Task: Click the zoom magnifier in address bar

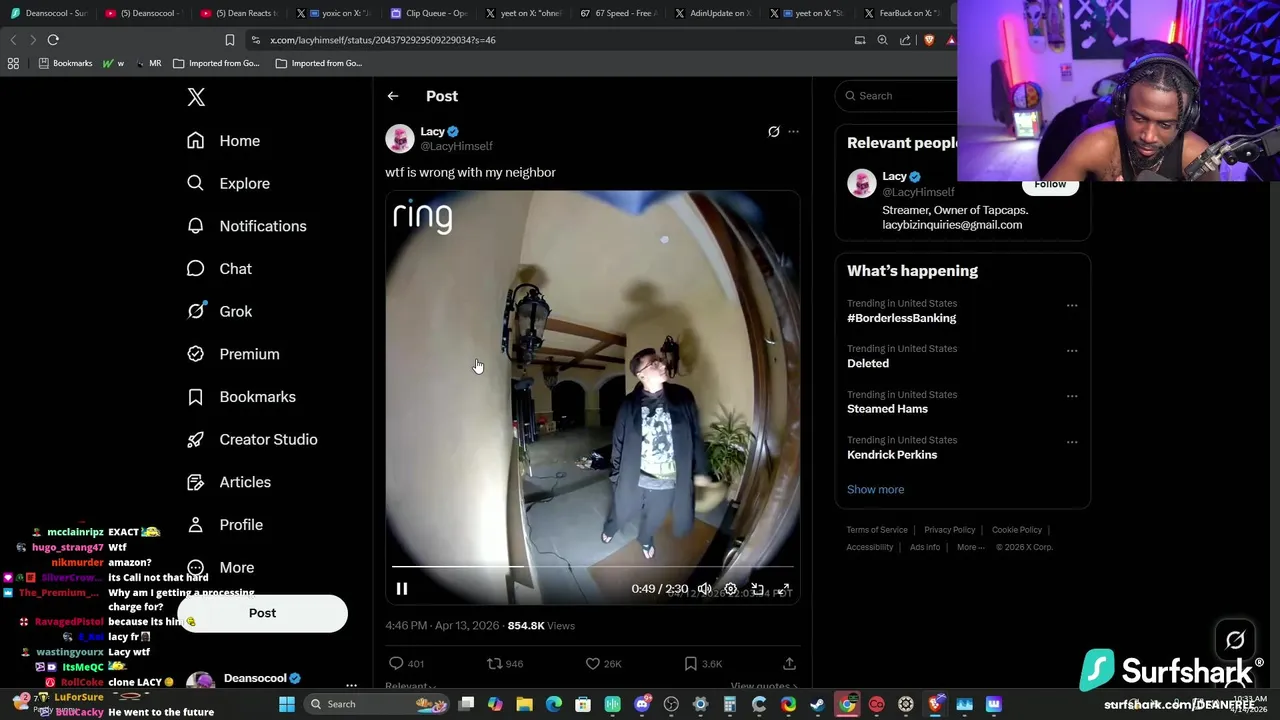Action: [882, 40]
